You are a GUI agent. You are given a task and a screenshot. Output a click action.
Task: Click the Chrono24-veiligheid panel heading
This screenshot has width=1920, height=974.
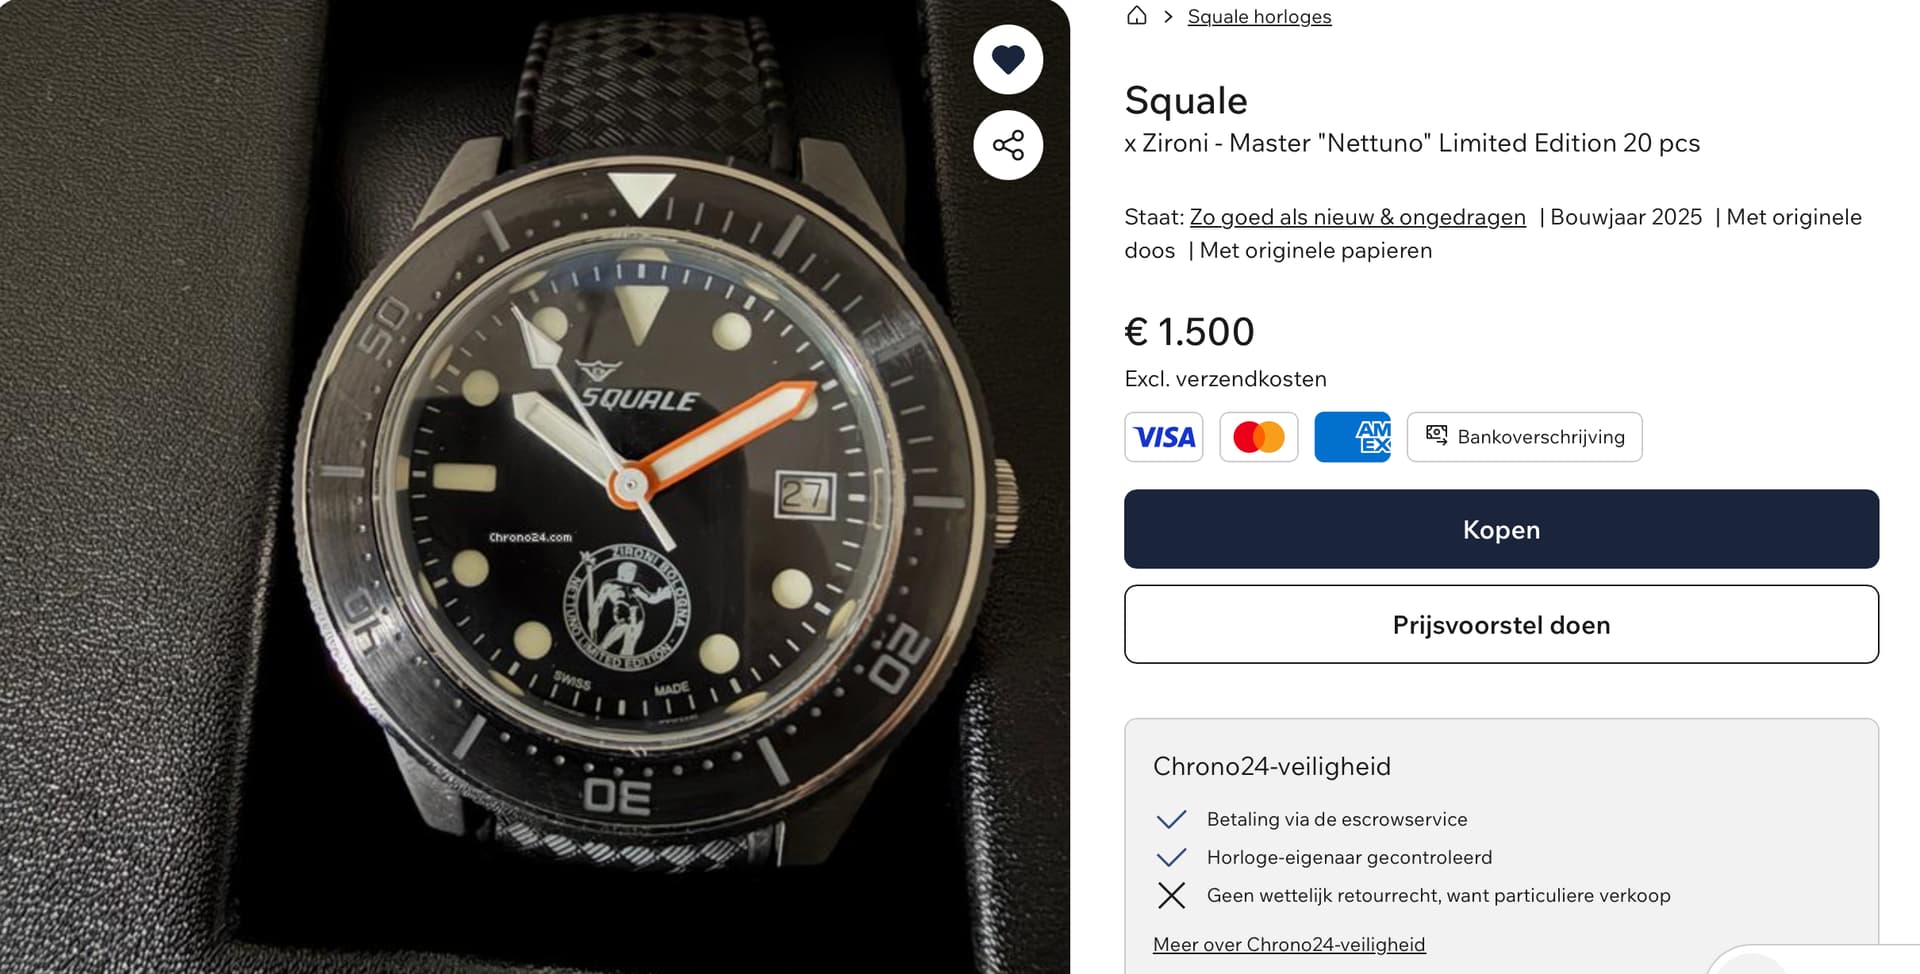pyautogui.click(x=1272, y=766)
